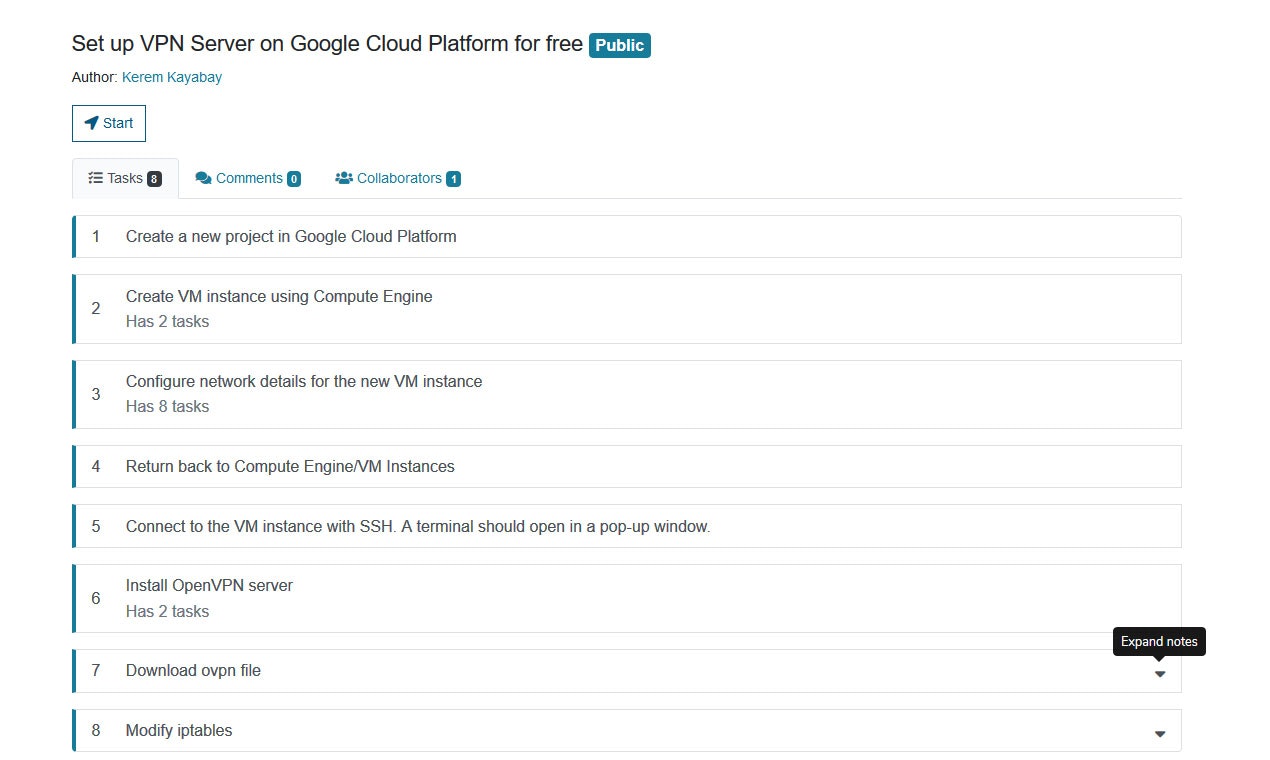Expand notes for Modify iptables task
Image resolution: width=1270 pixels, height=760 pixels.
[1160, 734]
